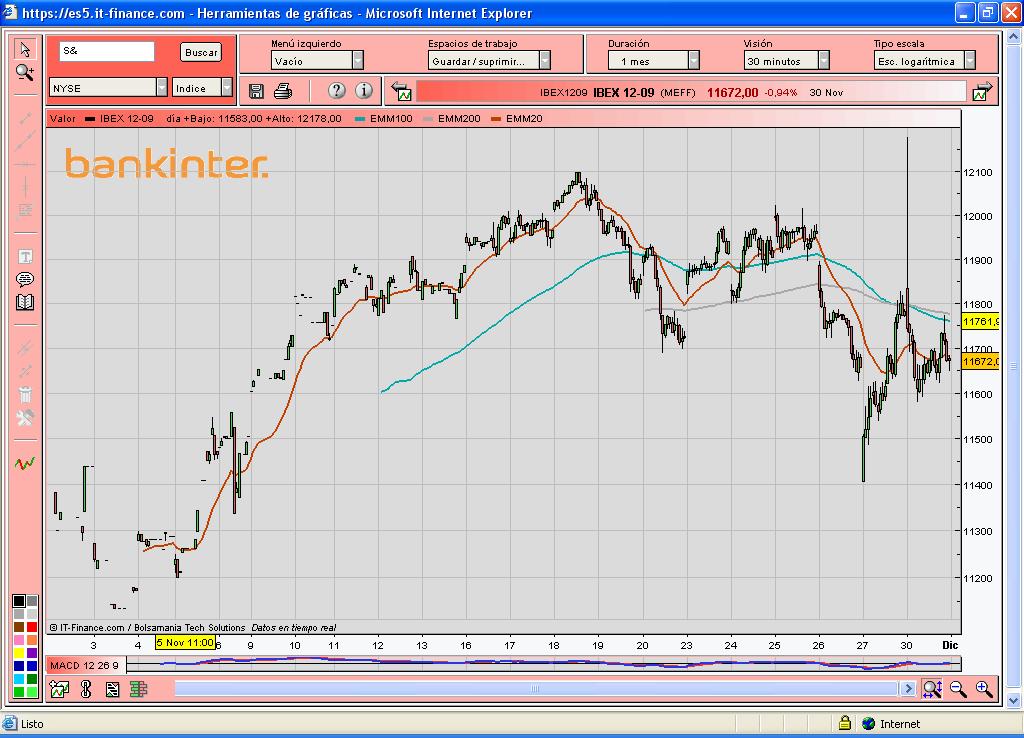Image resolution: width=1024 pixels, height=738 pixels.
Task: Open the NYSE market dropdown
Action: pos(108,88)
